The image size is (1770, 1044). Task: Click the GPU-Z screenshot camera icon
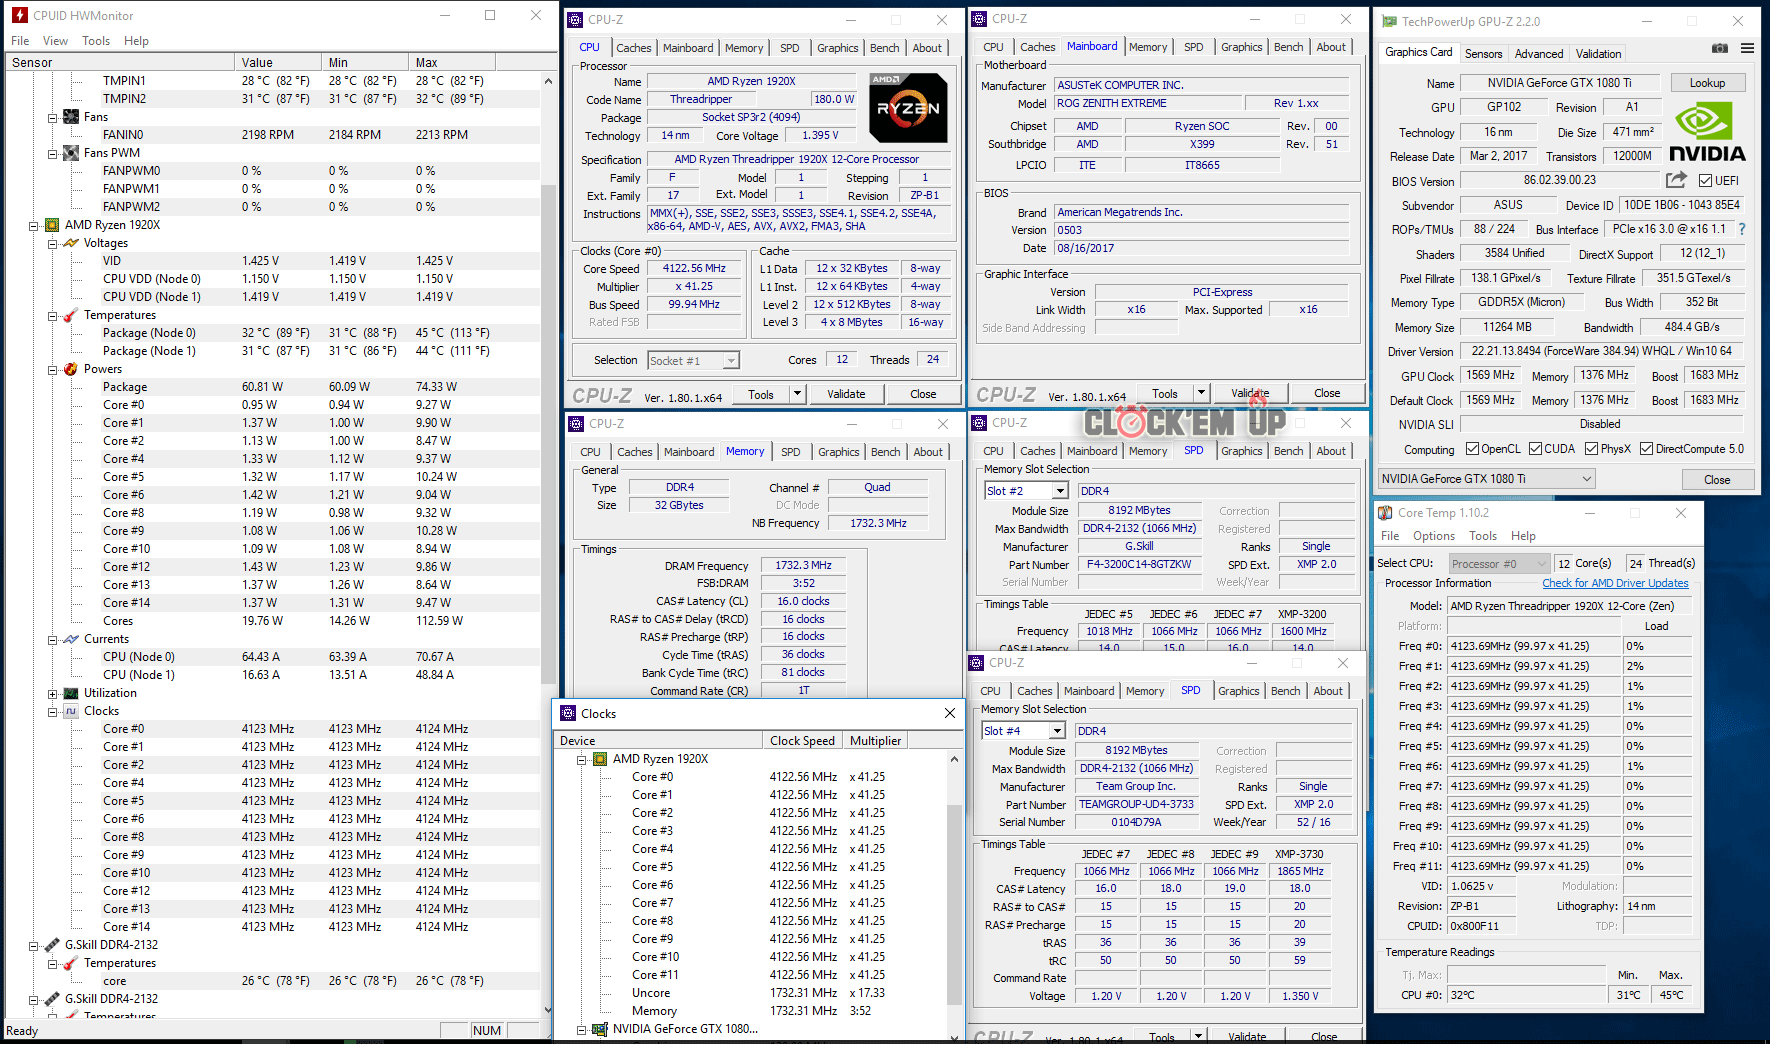1719,48
